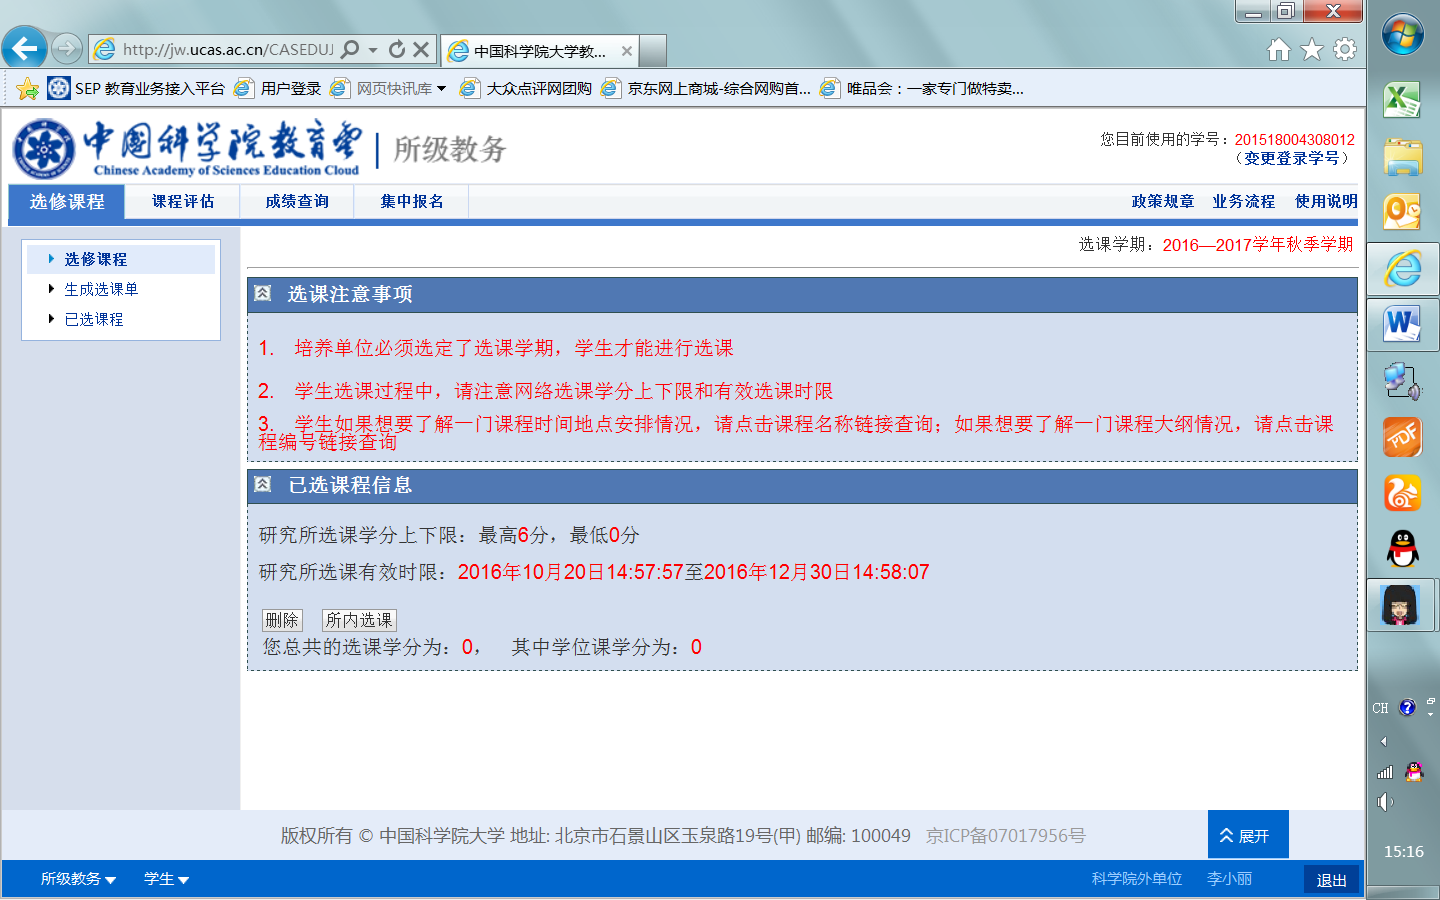Click 变更登录学号 link

pyautogui.click(x=1292, y=158)
